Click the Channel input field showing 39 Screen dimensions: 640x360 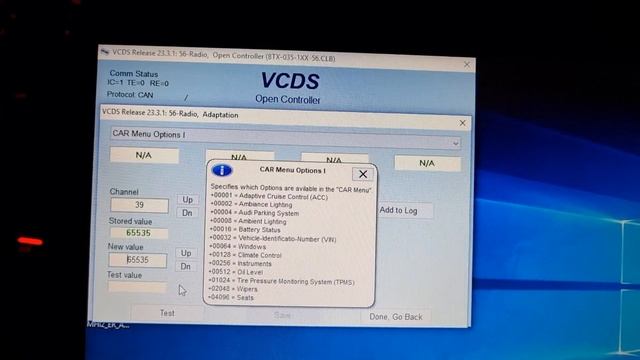click(139, 205)
